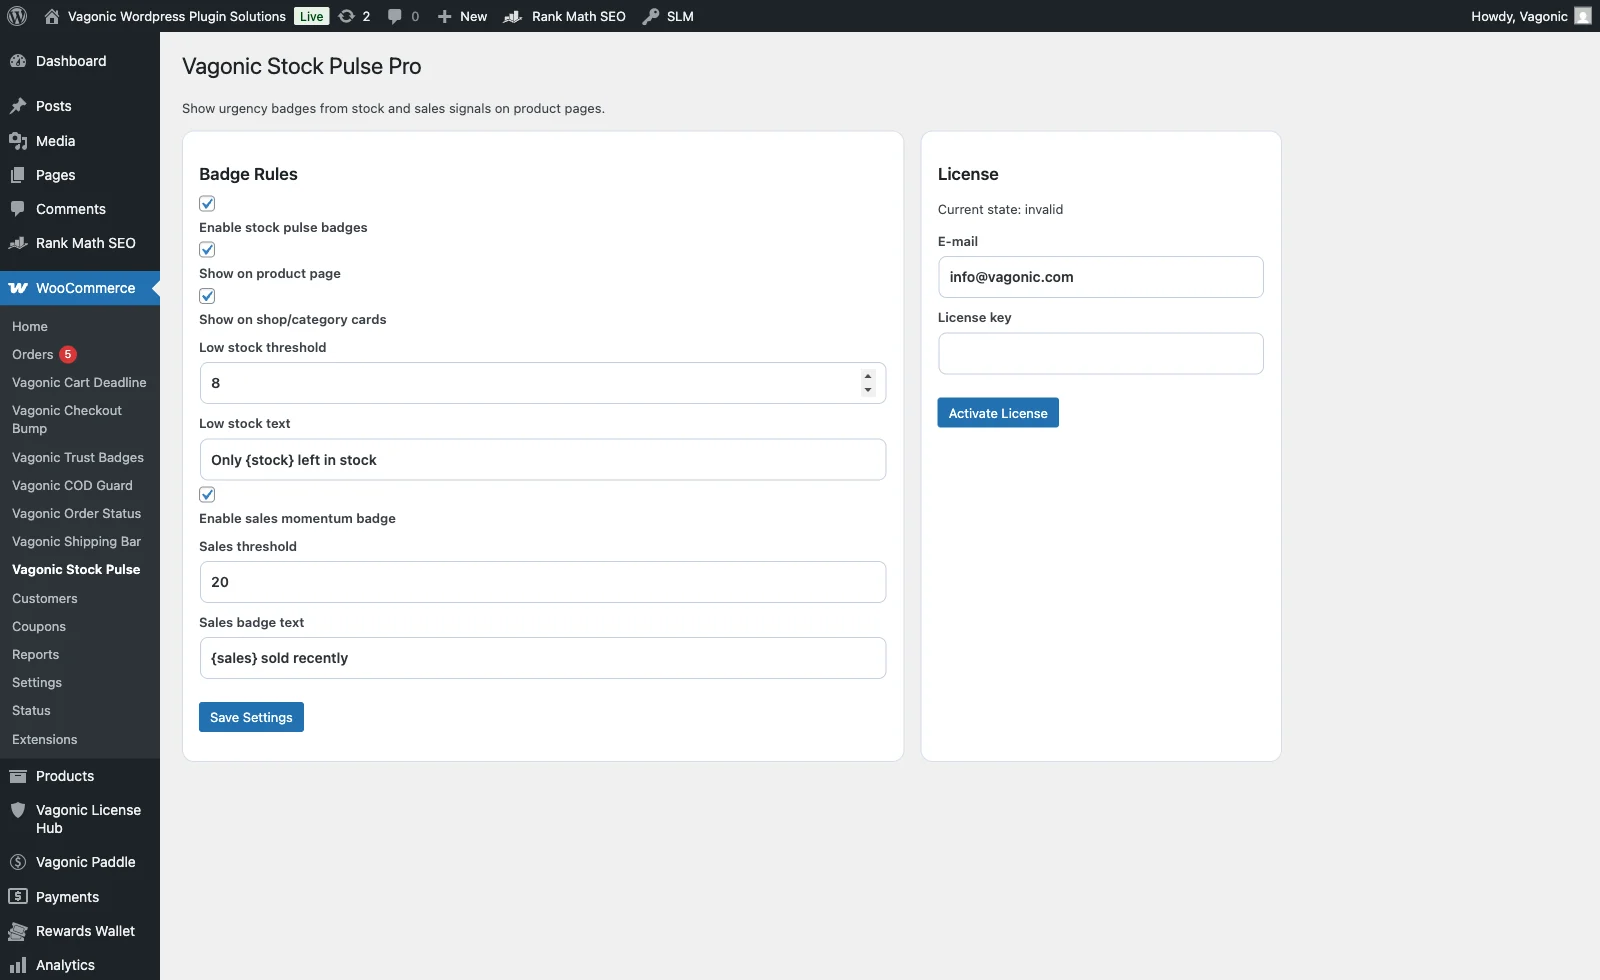Open the Rank Math SEO admin bar link
1600x980 pixels.
pos(565,16)
